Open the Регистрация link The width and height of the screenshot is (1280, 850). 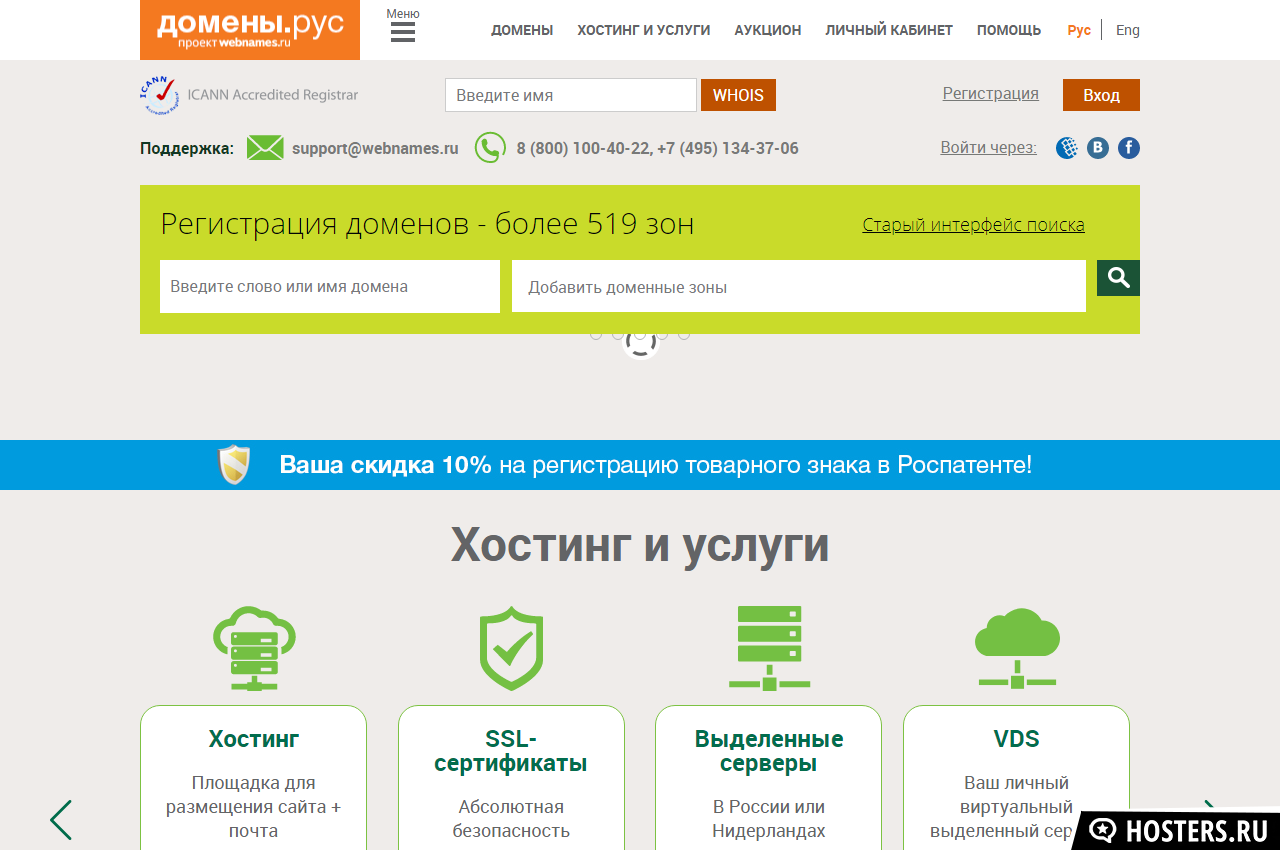pos(991,93)
